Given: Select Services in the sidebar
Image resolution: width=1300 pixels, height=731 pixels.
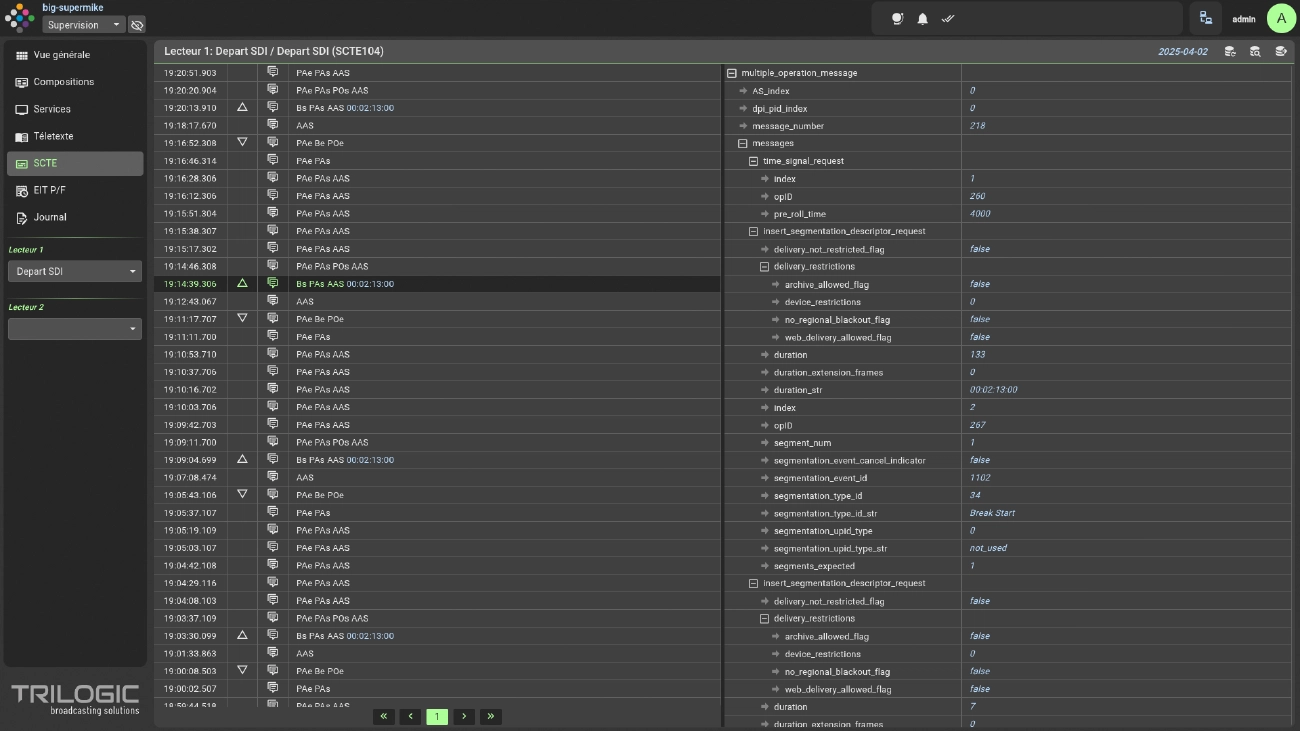Looking at the screenshot, I should (x=75, y=109).
